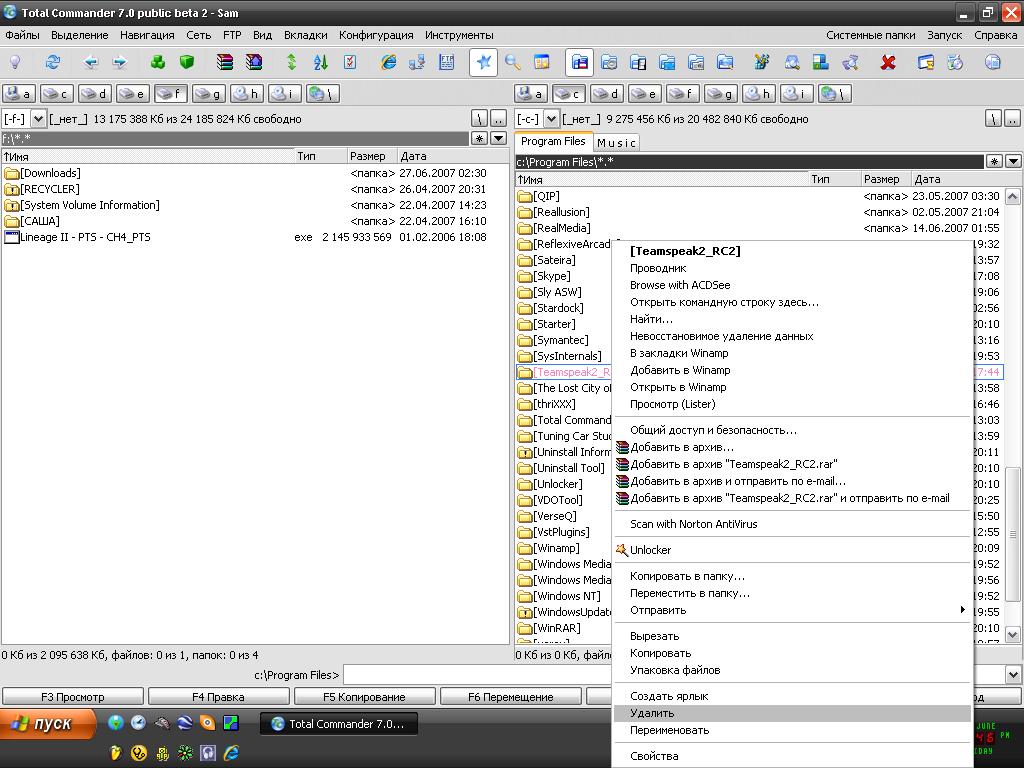
Task: Click the highlighted two-panel layout toolbar icon
Action: [x=579, y=62]
